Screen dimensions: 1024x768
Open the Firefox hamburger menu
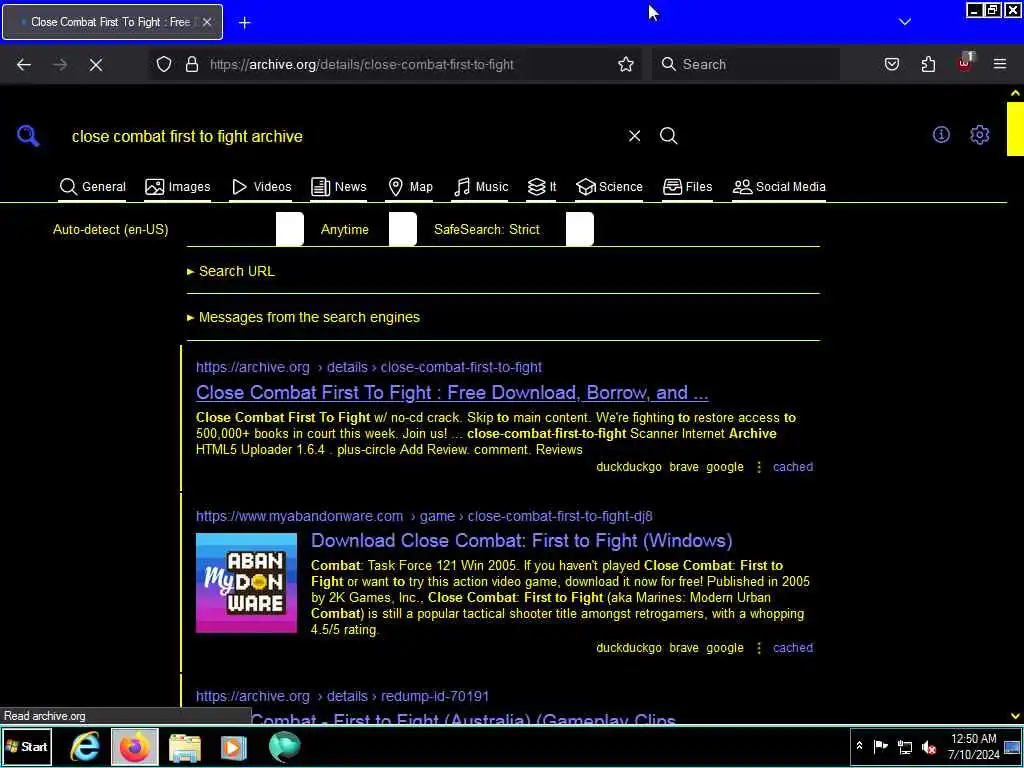coord(1000,64)
